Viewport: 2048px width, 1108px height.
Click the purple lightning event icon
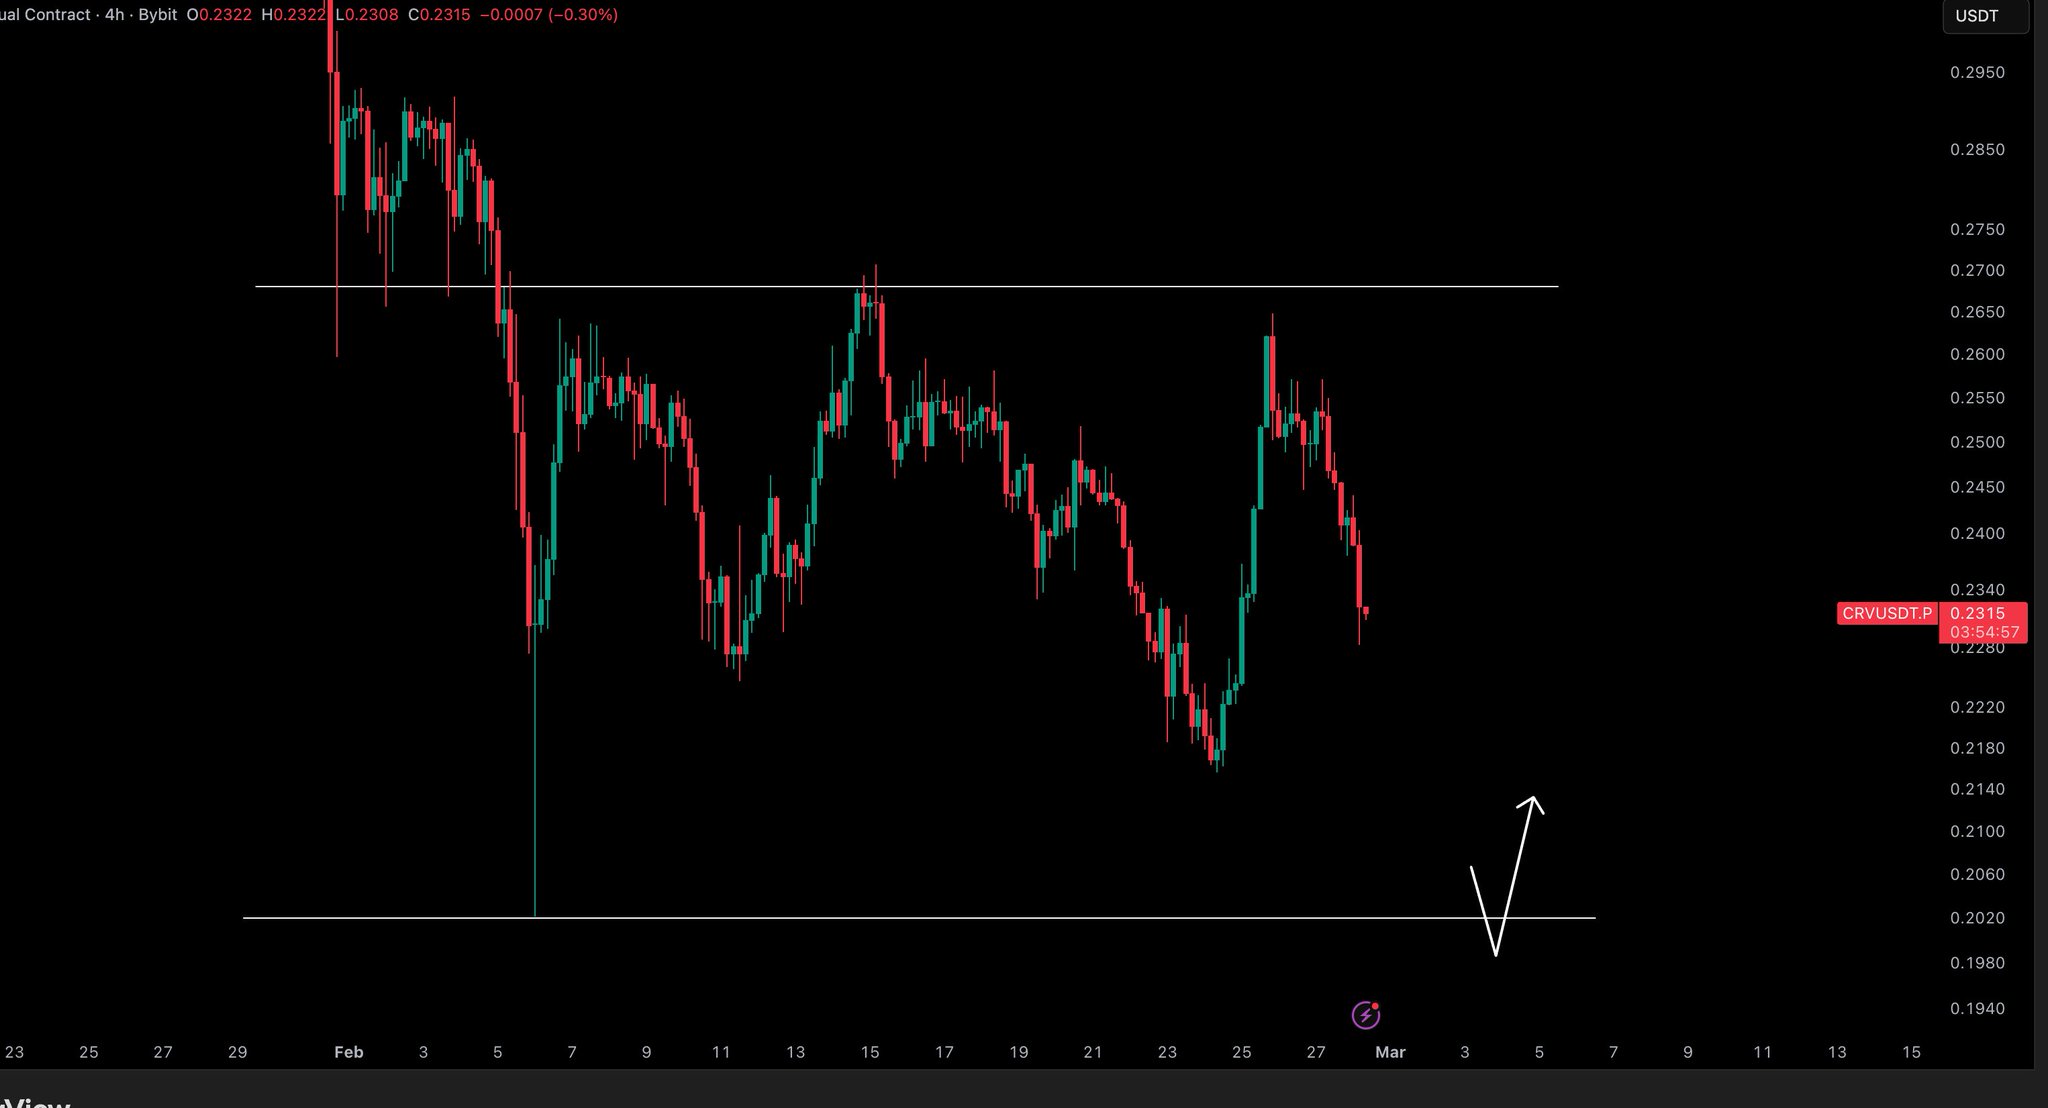(x=1366, y=1016)
